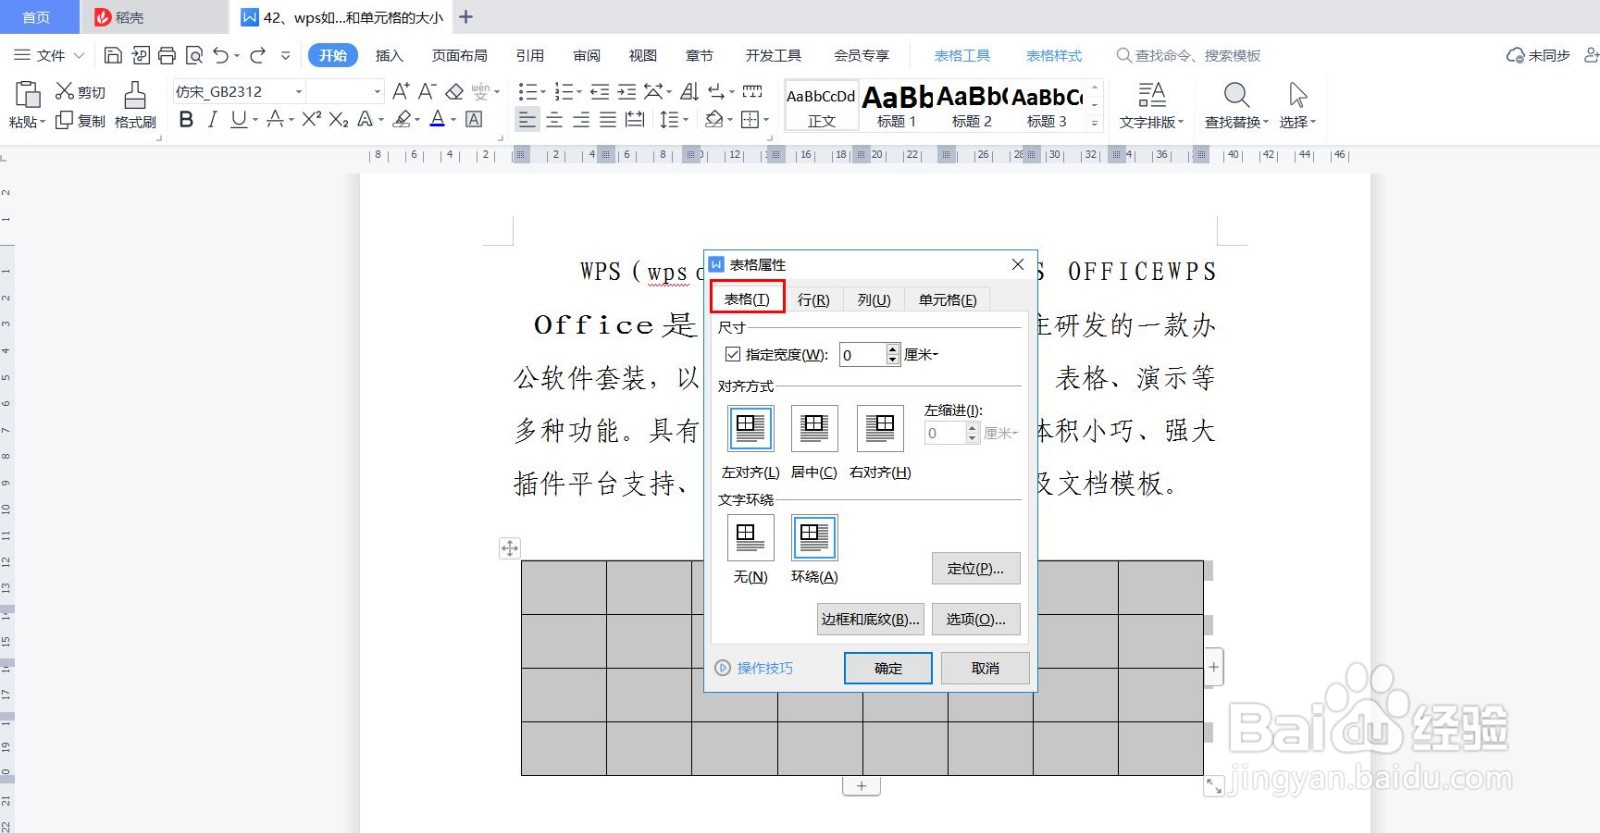Image resolution: width=1600 pixels, height=833 pixels.
Task: Select 居中 table alignment
Action: click(814, 428)
